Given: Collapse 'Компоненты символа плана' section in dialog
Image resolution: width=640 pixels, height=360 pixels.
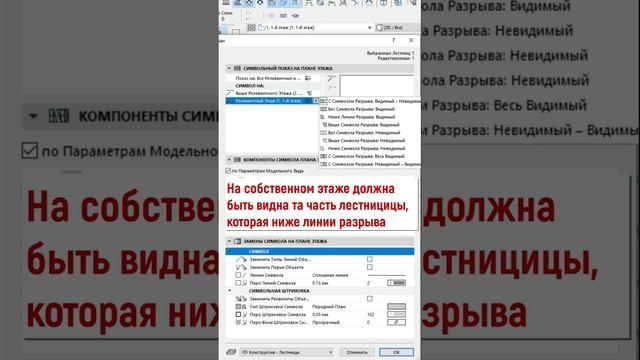Looking at the screenshot, I should pos(229,160).
